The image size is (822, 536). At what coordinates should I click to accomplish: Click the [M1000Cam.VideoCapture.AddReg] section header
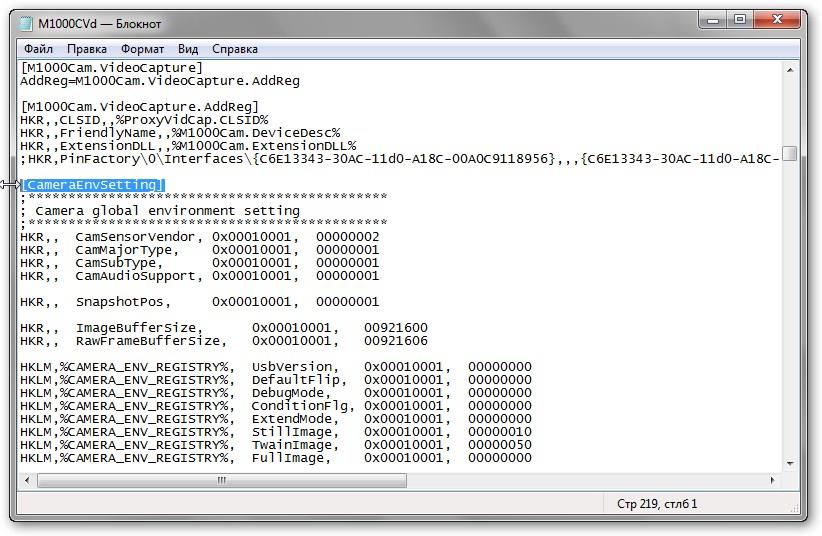[x=140, y=107]
